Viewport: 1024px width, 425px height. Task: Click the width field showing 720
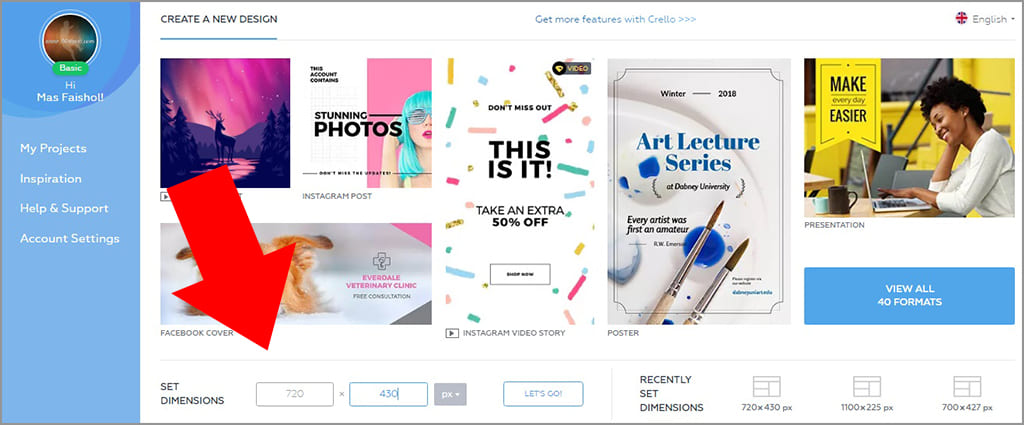pos(295,394)
